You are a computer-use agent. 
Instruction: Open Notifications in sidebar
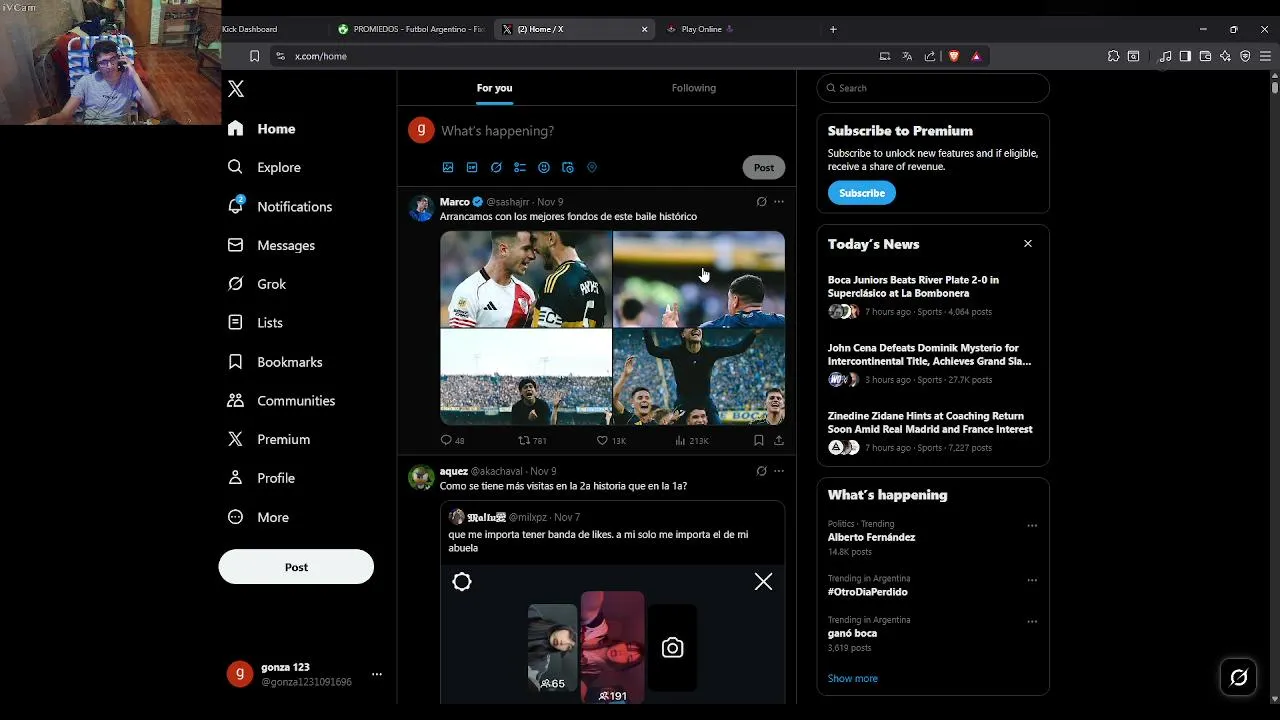(x=280, y=206)
